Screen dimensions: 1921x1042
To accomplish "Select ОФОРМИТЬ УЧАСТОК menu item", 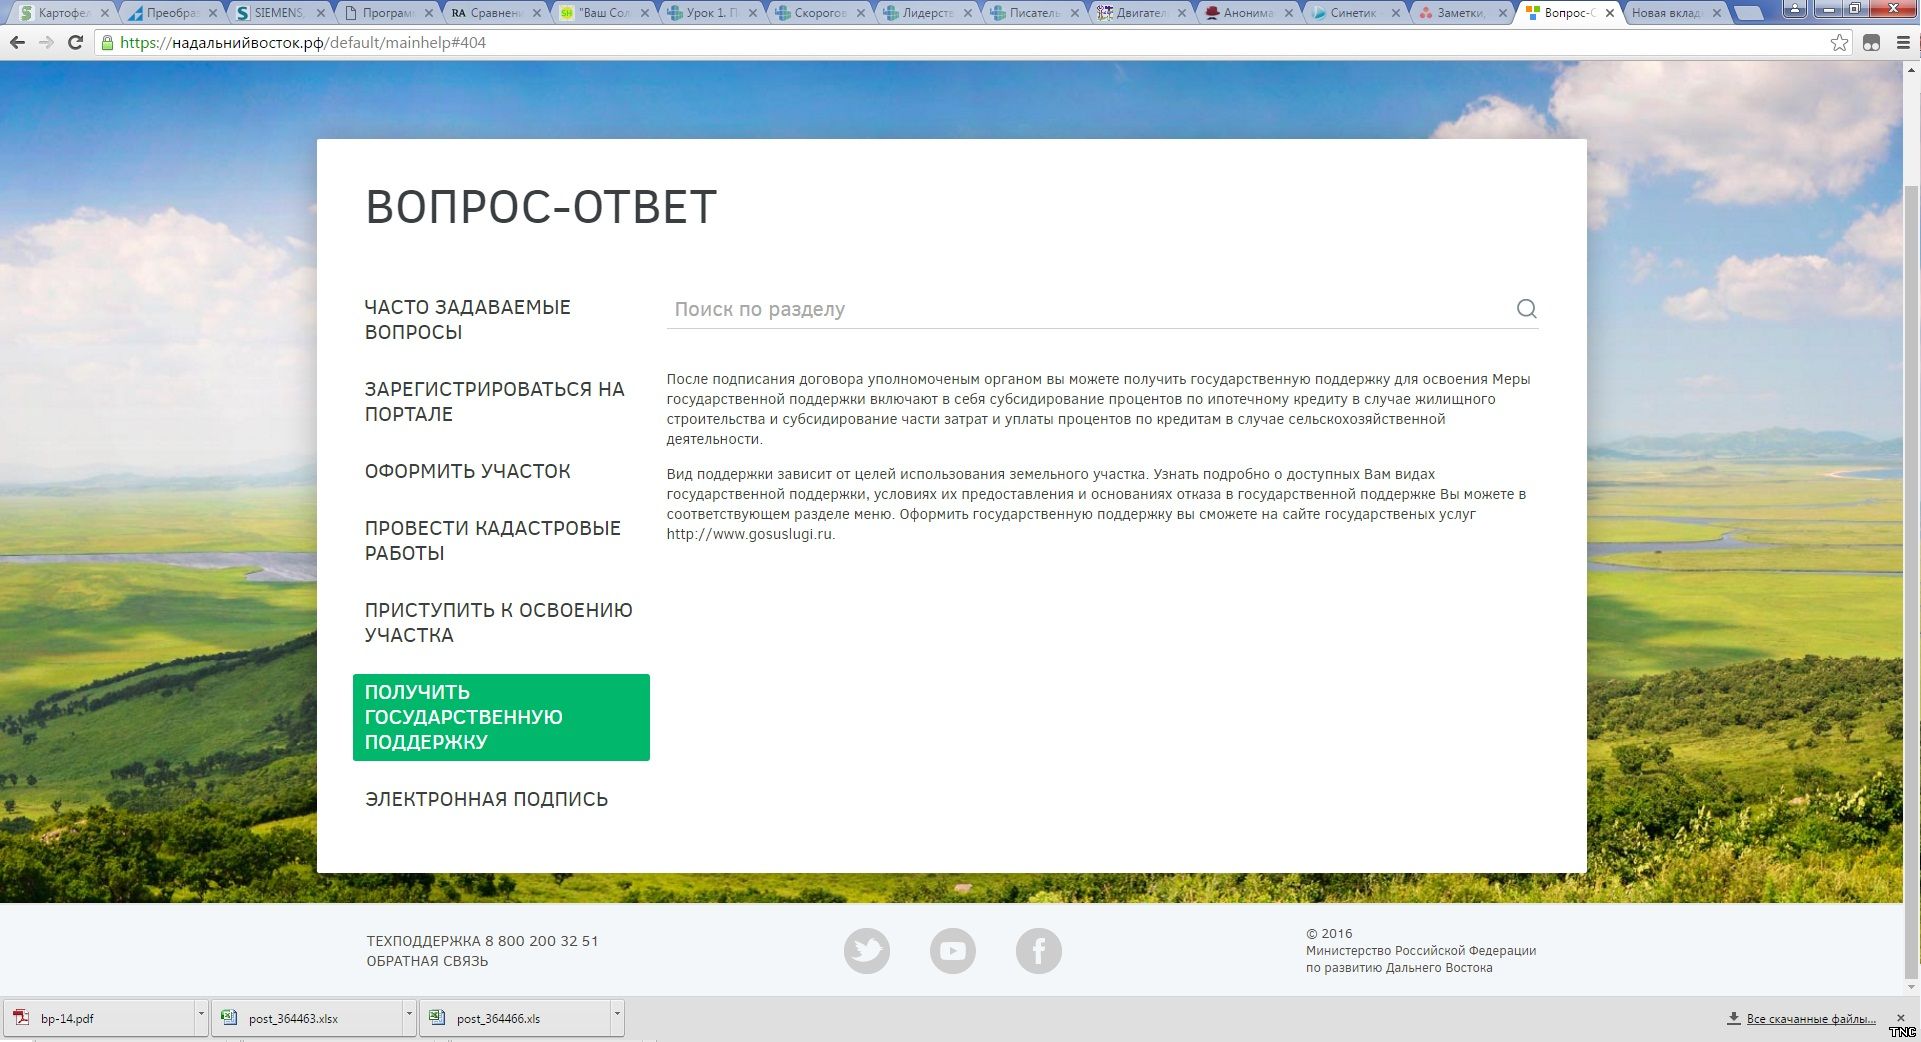I will click(x=467, y=471).
